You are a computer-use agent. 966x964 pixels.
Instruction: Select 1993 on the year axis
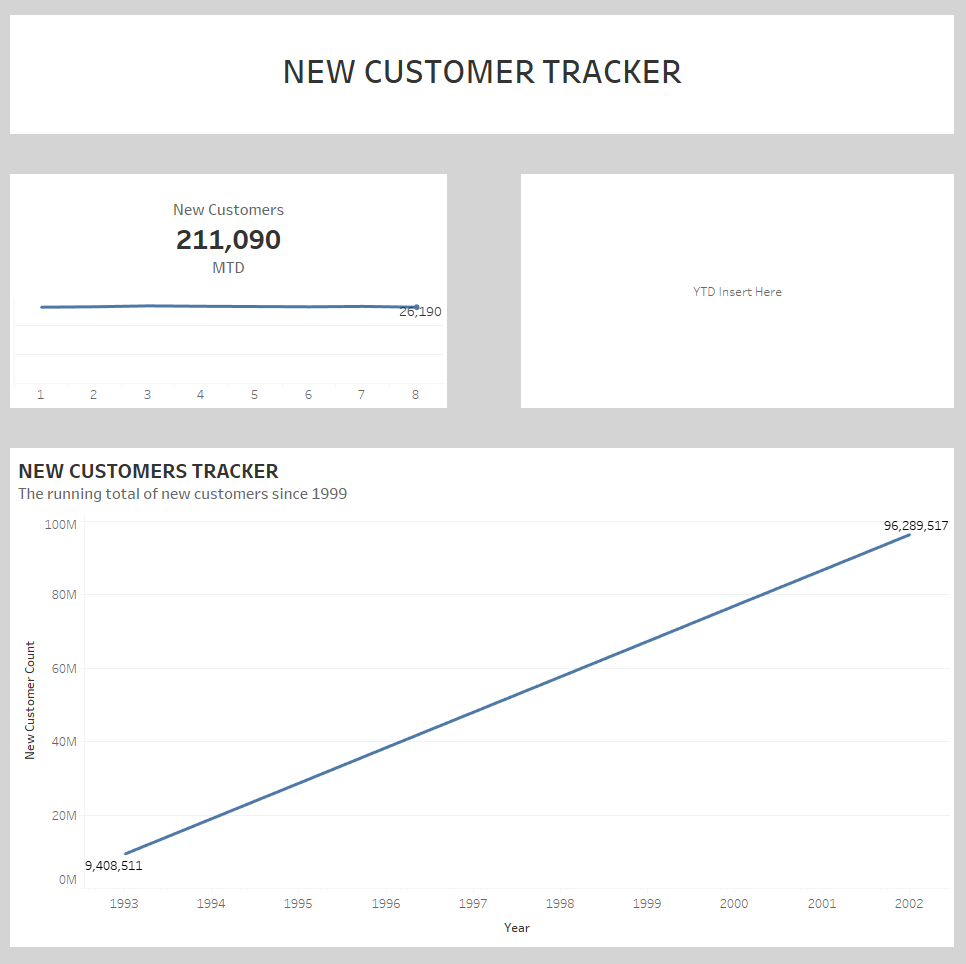pos(124,903)
